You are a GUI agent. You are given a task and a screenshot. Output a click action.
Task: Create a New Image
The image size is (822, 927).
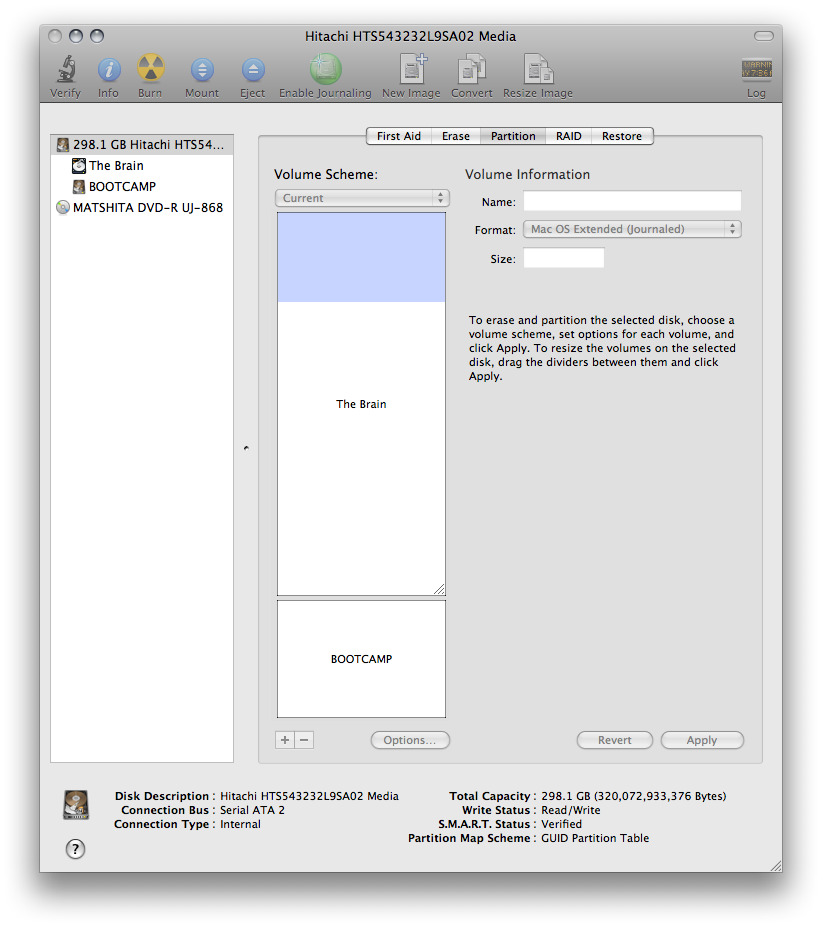411,70
